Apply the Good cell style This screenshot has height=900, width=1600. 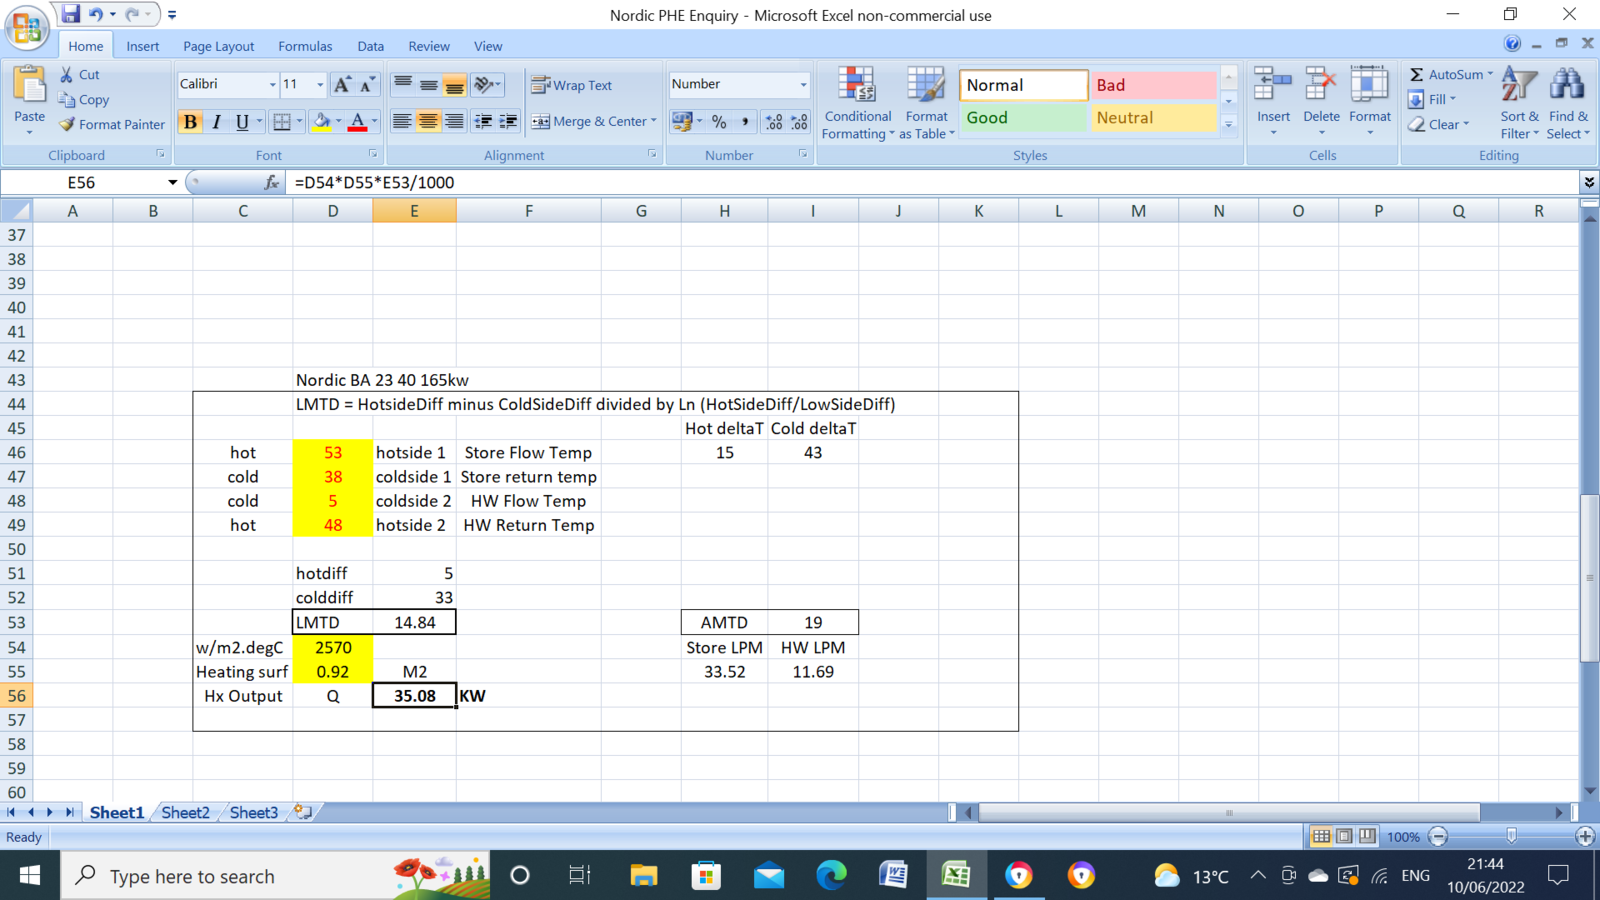(x=1022, y=118)
